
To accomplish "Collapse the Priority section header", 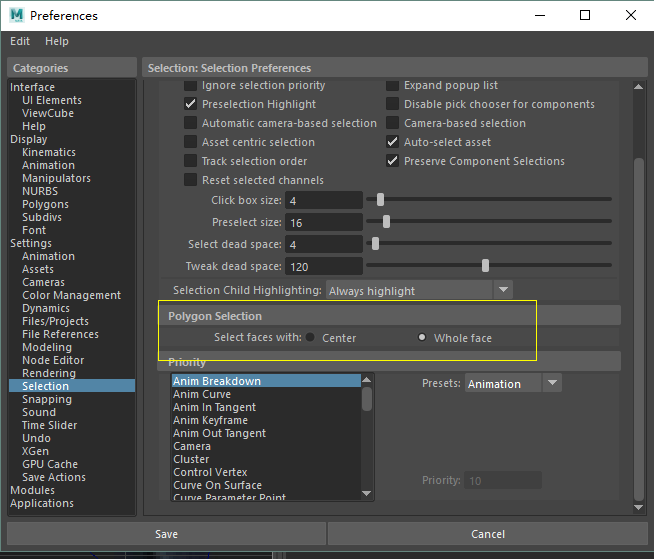I will point(390,362).
